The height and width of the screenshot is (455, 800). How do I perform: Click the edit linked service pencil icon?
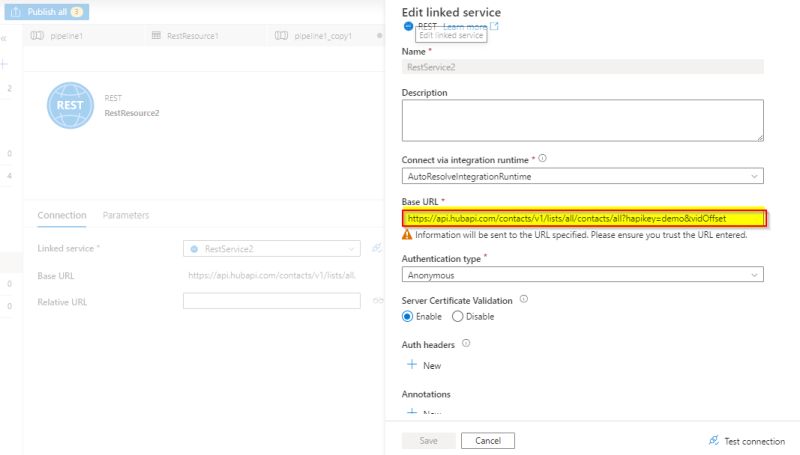(x=377, y=248)
